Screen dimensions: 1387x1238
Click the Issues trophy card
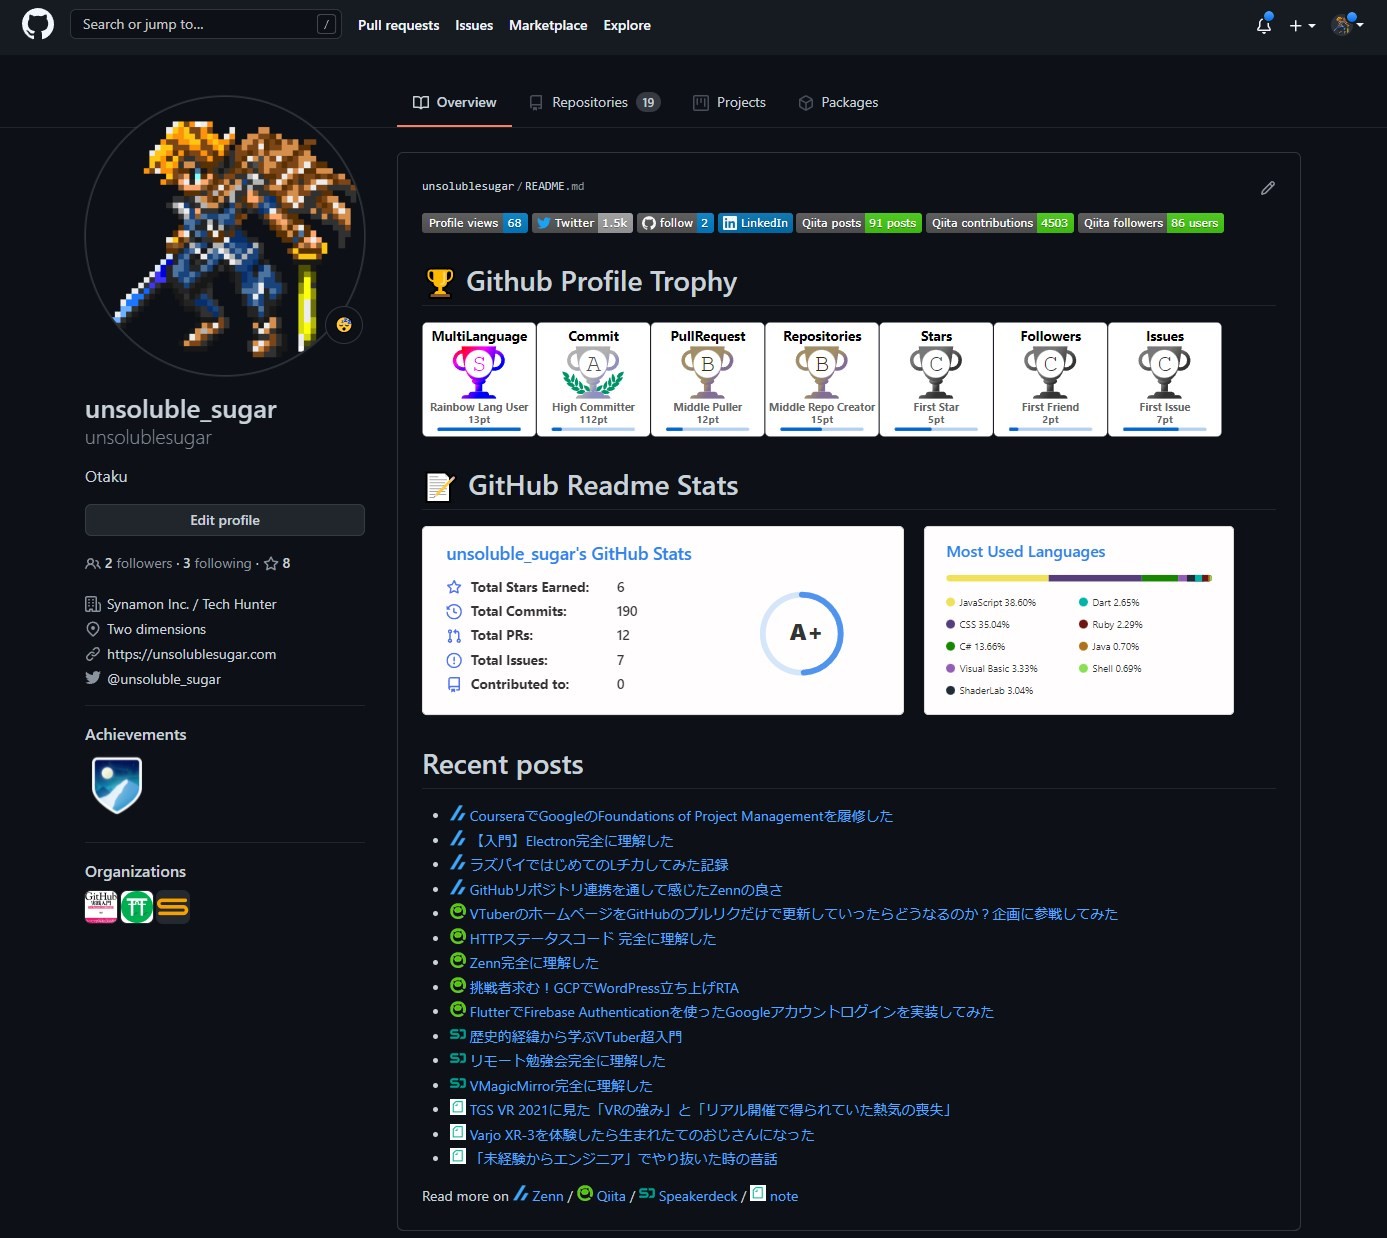click(1164, 379)
